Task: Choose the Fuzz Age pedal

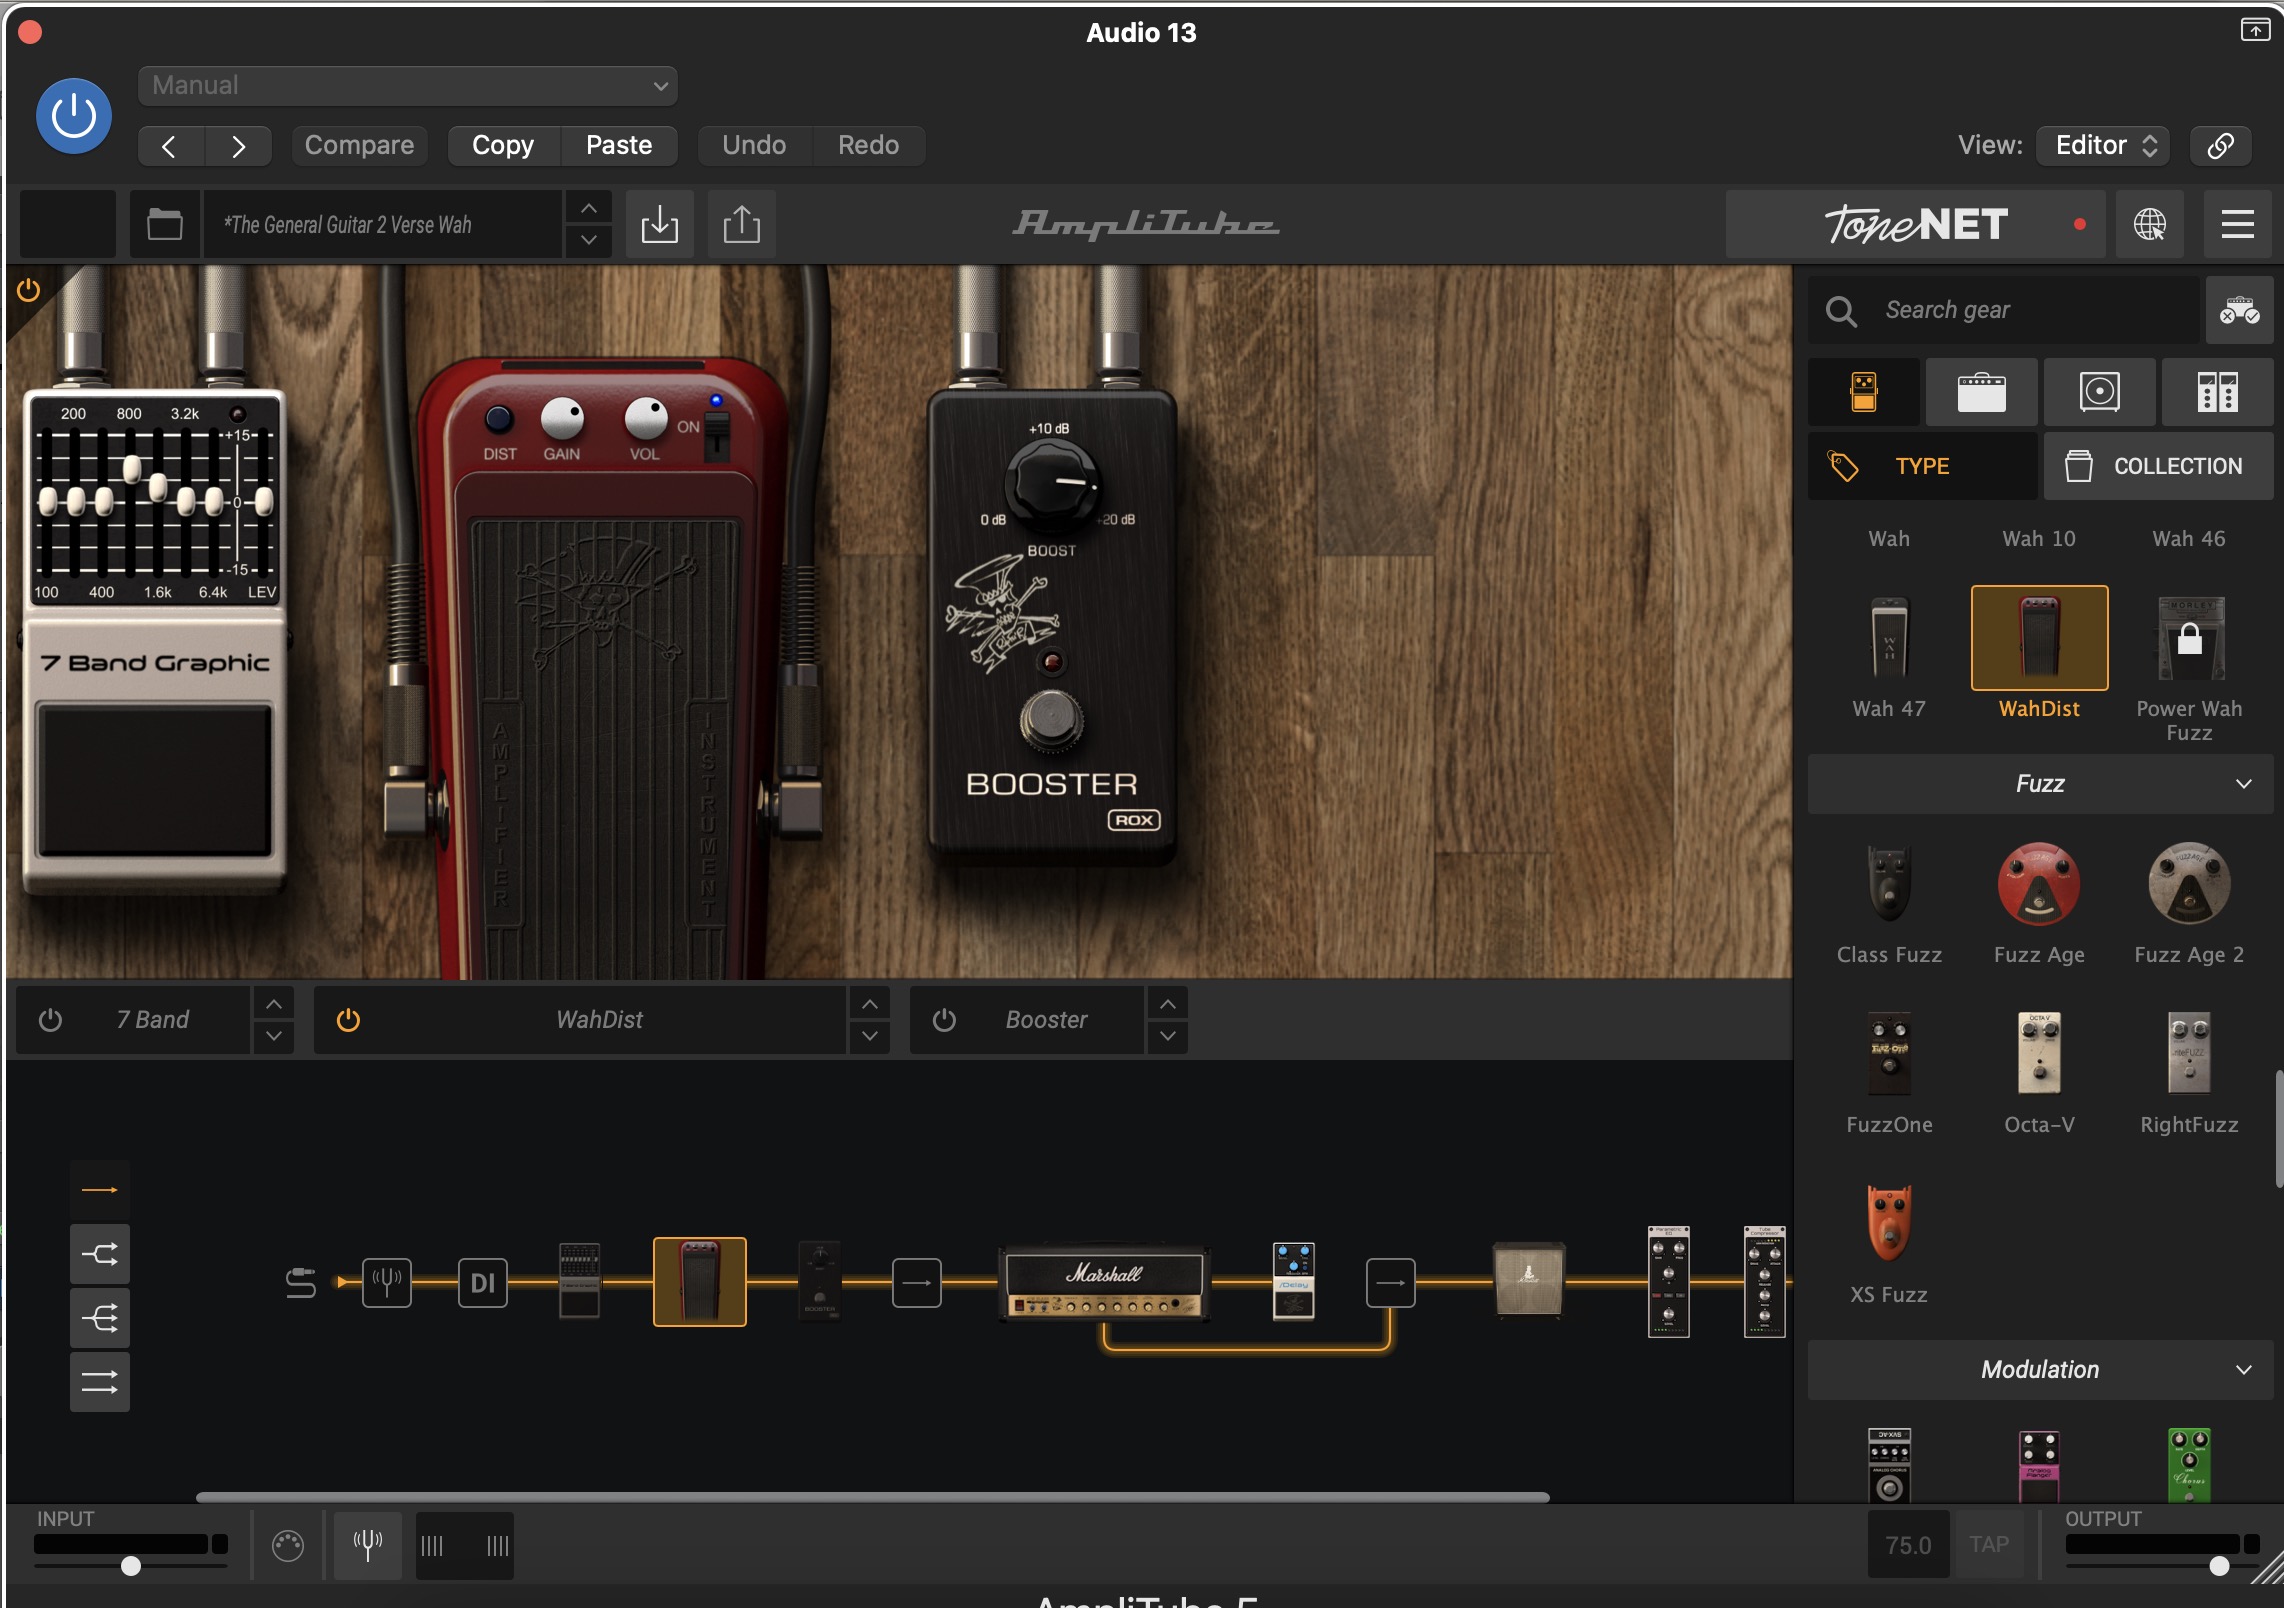Action: point(2039,904)
